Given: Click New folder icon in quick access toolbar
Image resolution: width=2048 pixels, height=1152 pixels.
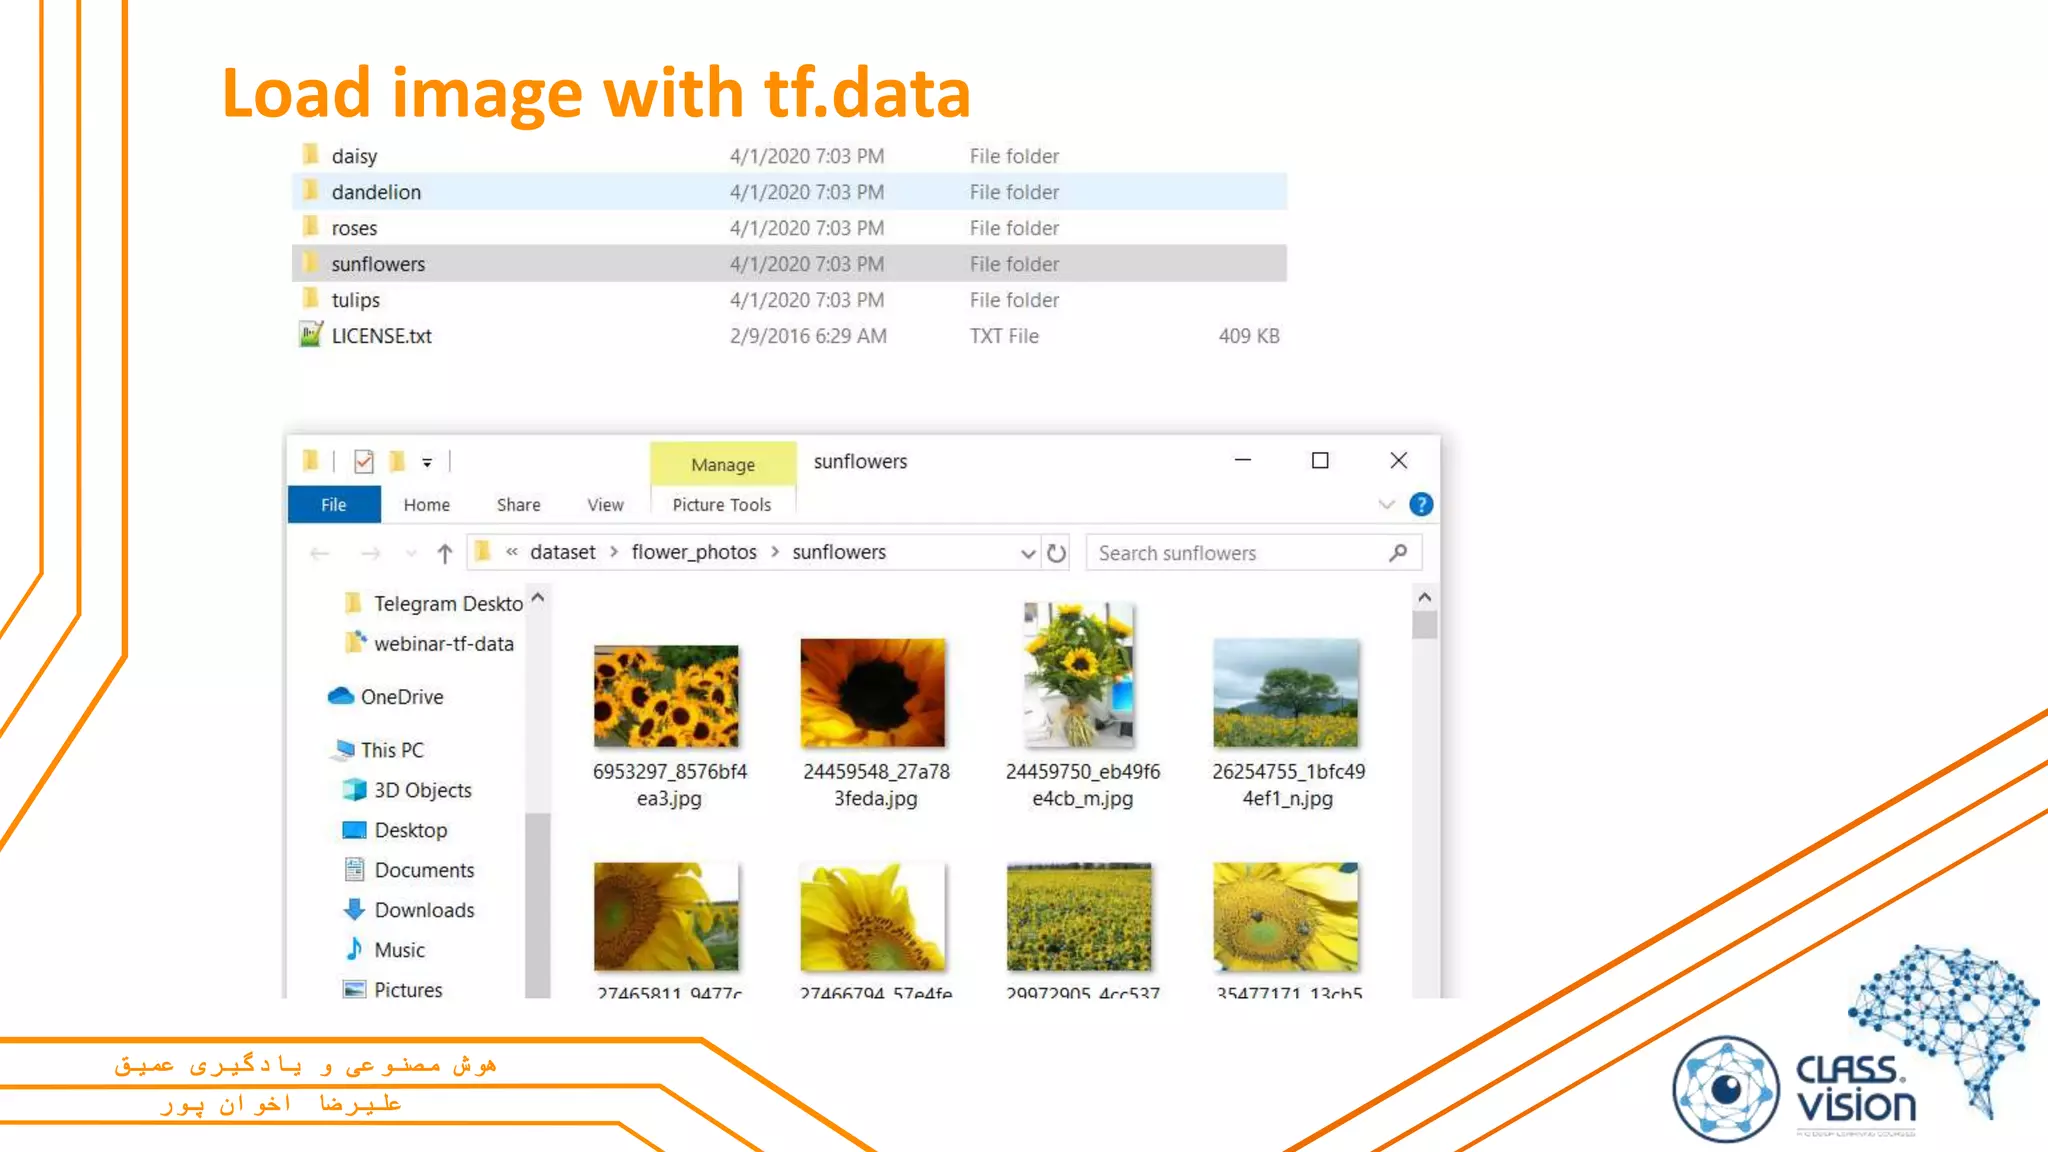Looking at the screenshot, I should pyautogui.click(x=397, y=461).
